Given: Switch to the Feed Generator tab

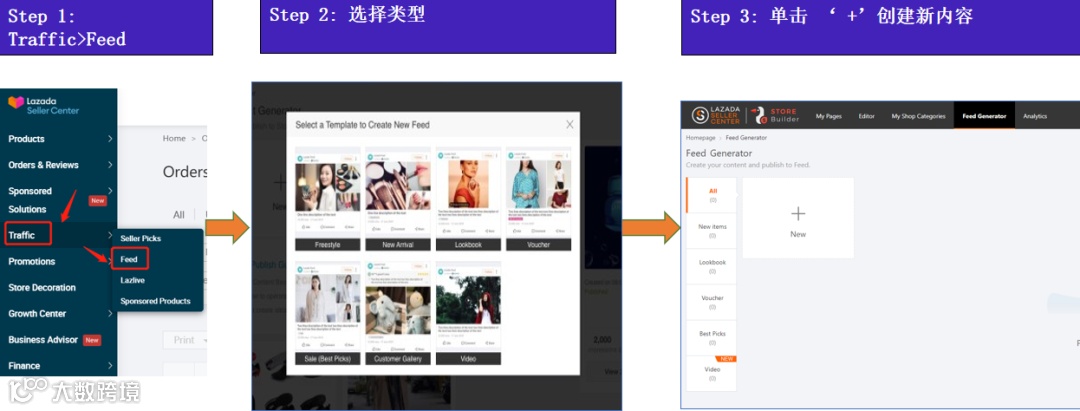Looking at the screenshot, I should [984, 116].
